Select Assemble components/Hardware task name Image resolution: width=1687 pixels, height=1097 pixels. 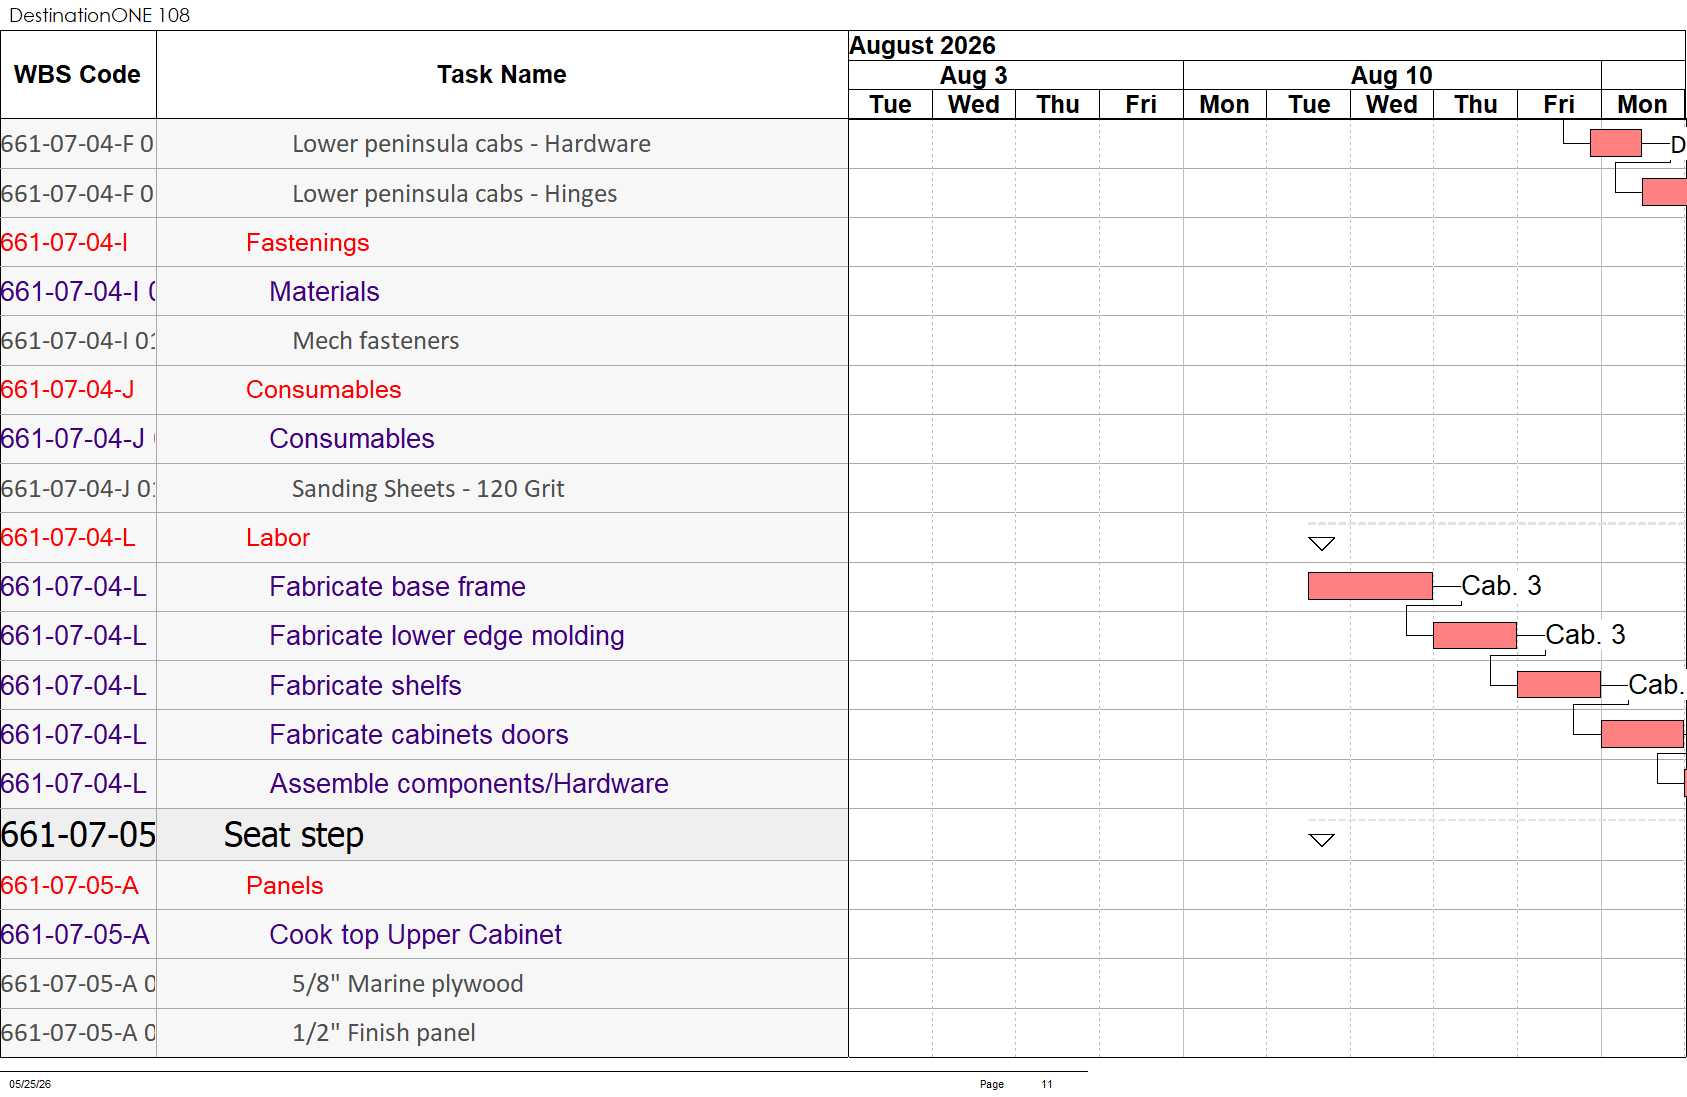point(469,784)
